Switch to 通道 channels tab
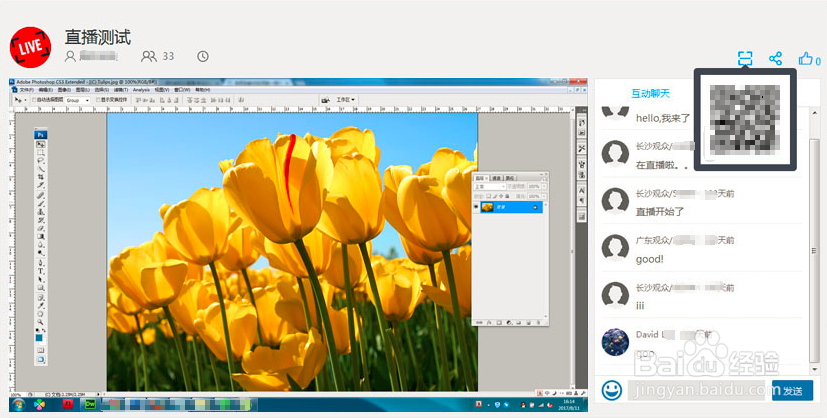The image size is (827, 418). click(498, 178)
